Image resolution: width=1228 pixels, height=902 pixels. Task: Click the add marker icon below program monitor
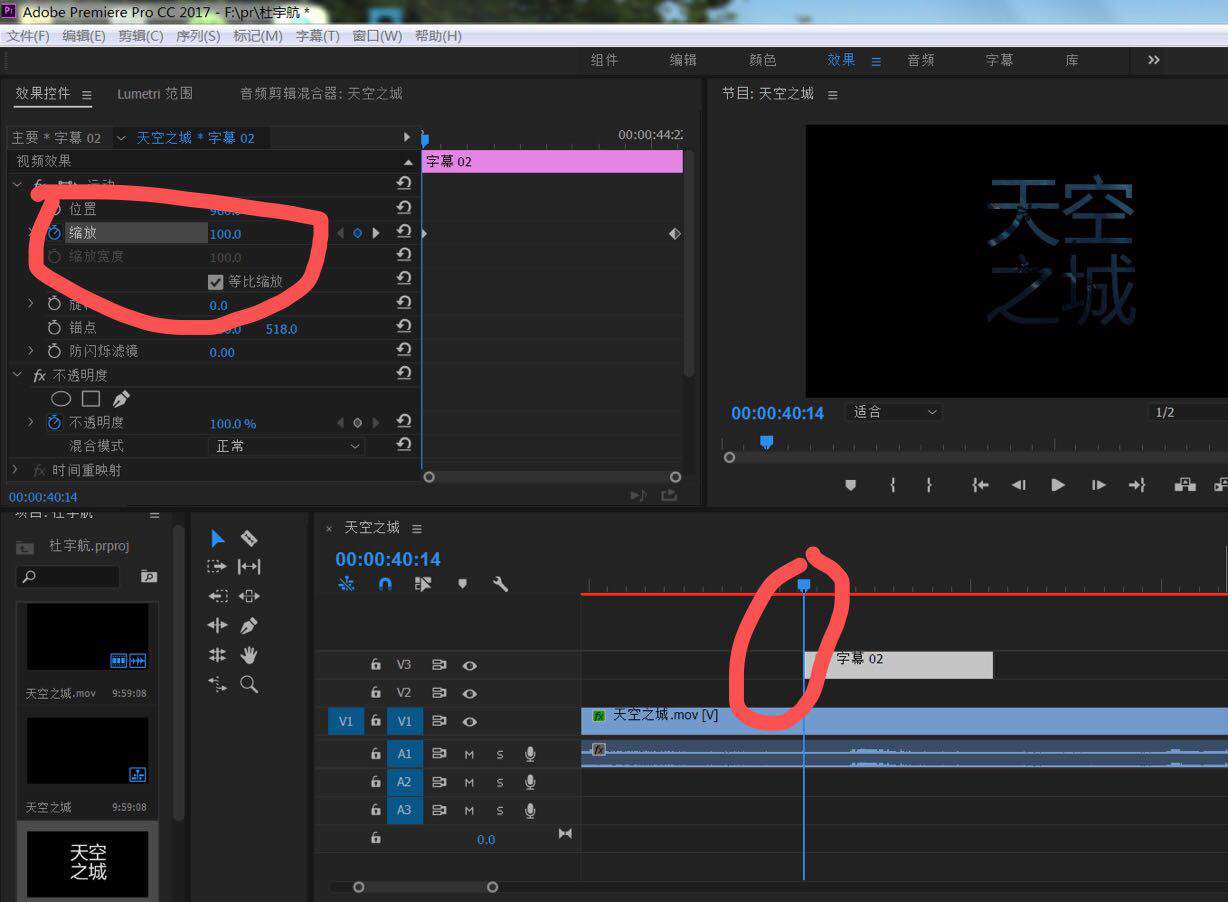851,485
